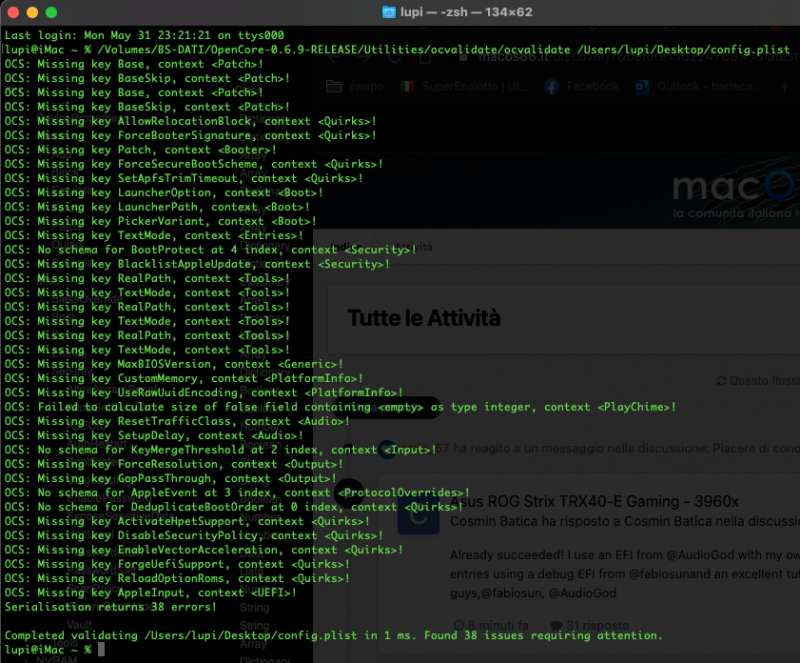This screenshot has width=800, height=663.
Task: Open 'swapo' bookmark folder in background browser
Action: (355, 87)
